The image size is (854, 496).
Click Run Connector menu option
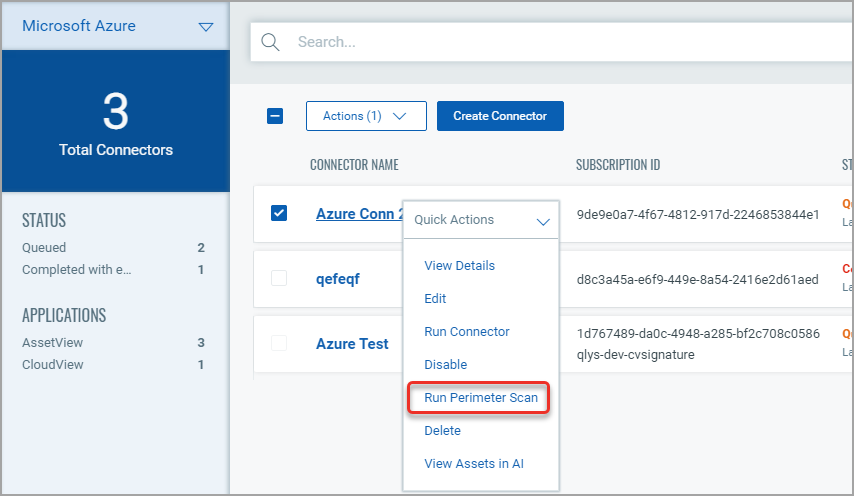point(466,332)
